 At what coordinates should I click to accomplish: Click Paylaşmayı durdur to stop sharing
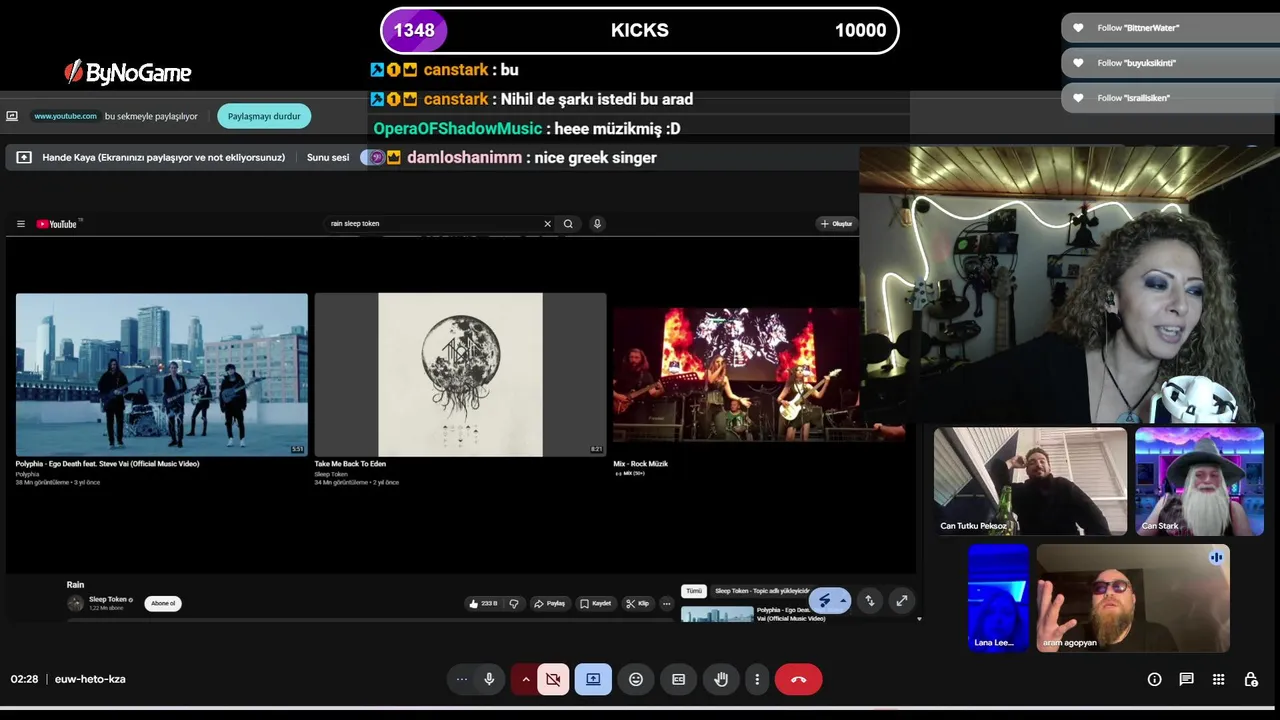click(x=264, y=116)
